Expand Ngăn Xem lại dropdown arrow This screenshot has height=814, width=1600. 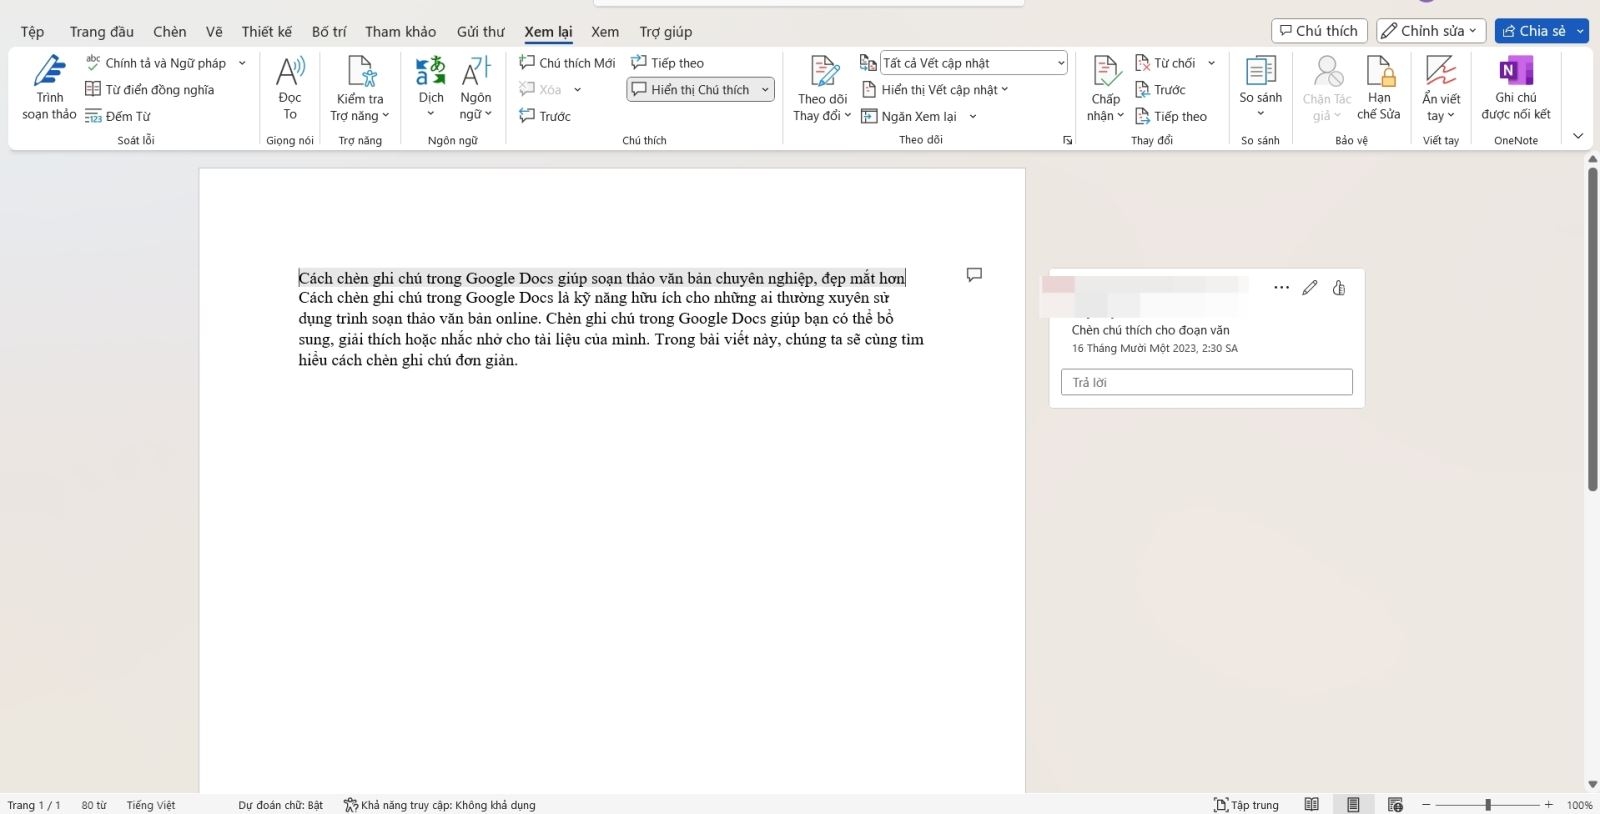pos(973,117)
